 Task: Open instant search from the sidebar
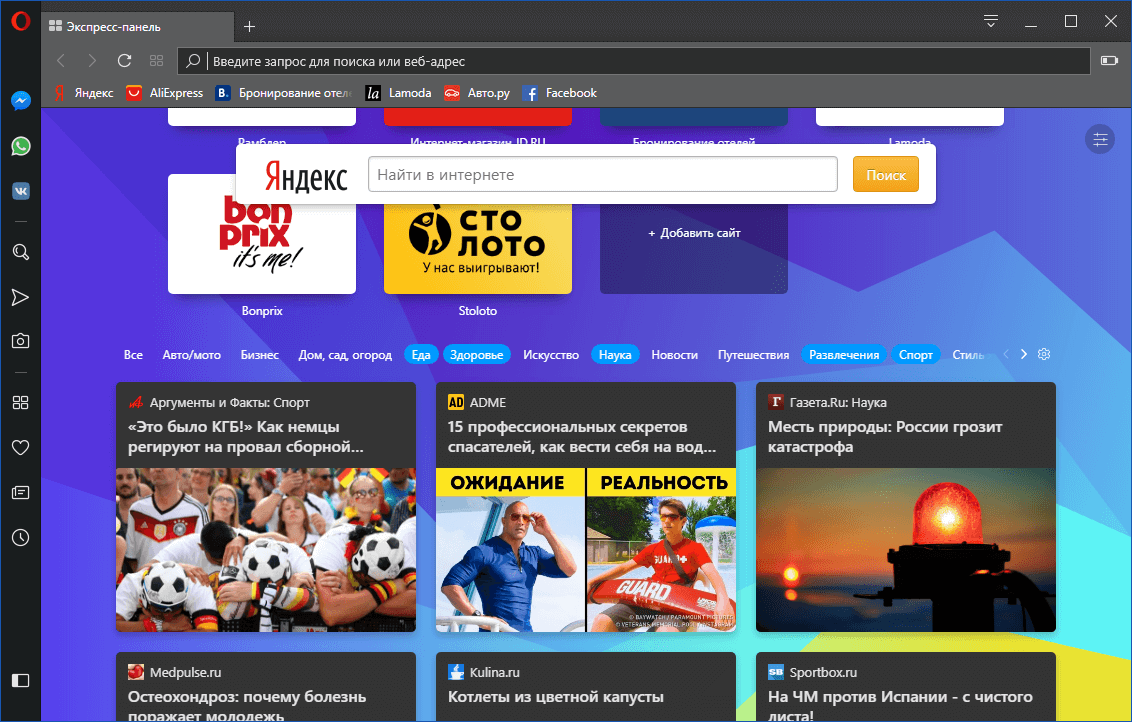[20, 252]
